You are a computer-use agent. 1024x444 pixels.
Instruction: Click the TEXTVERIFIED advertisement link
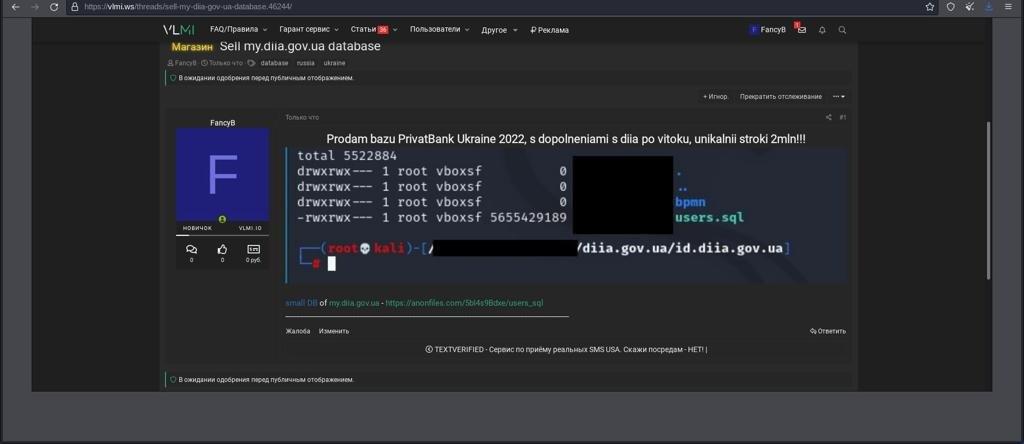(566, 349)
